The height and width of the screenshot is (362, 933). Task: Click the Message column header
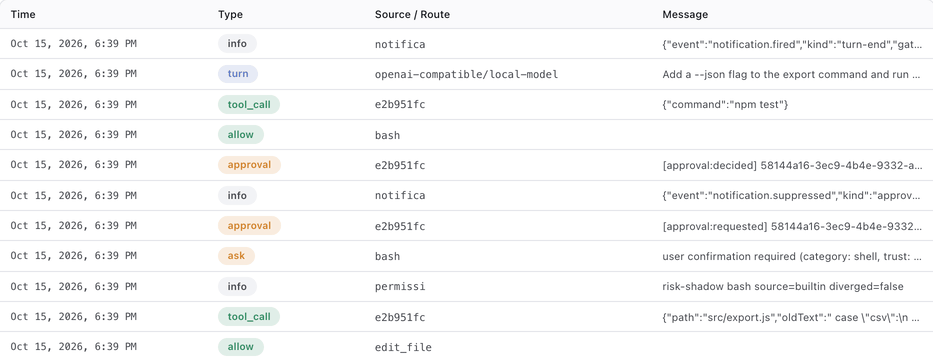pos(685,14)
